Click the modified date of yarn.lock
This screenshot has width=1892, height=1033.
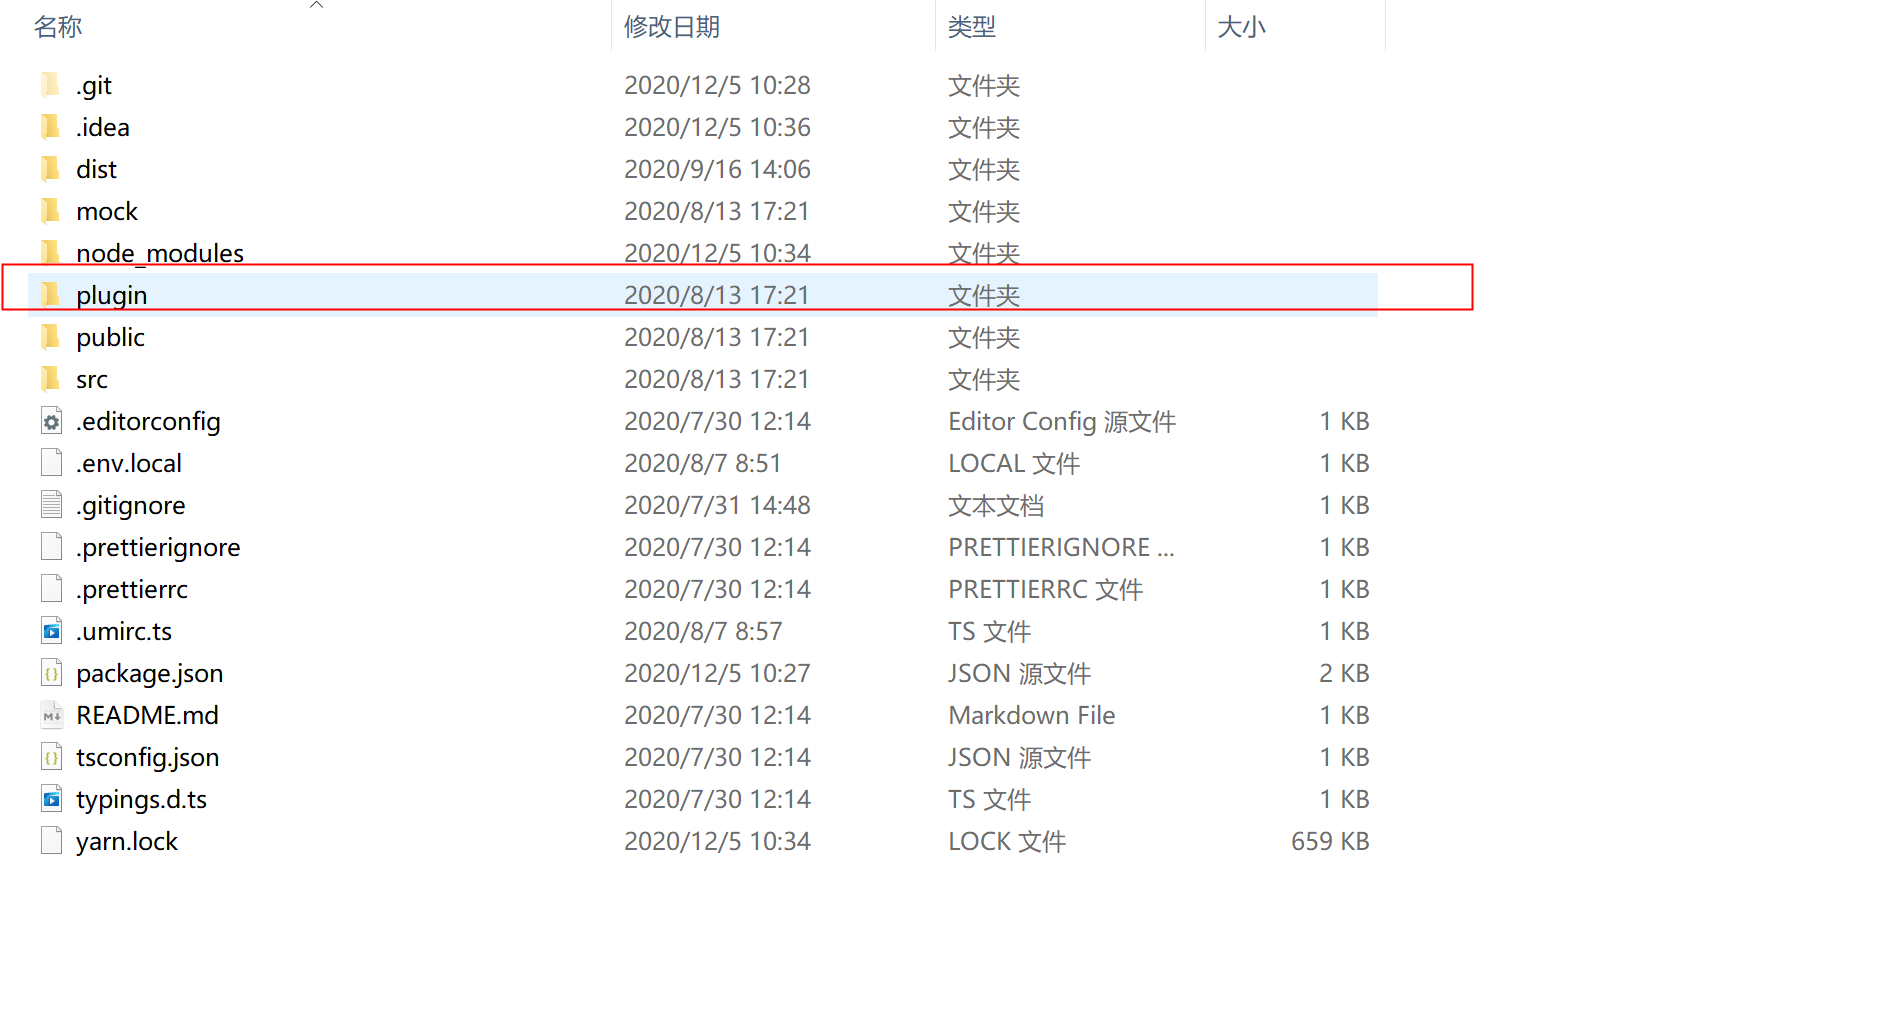[x=717, y=840]
